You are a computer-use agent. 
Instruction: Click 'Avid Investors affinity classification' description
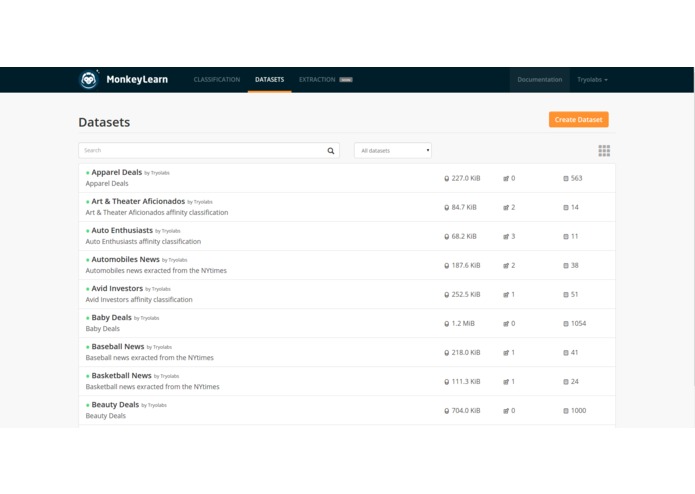[139, 300]
